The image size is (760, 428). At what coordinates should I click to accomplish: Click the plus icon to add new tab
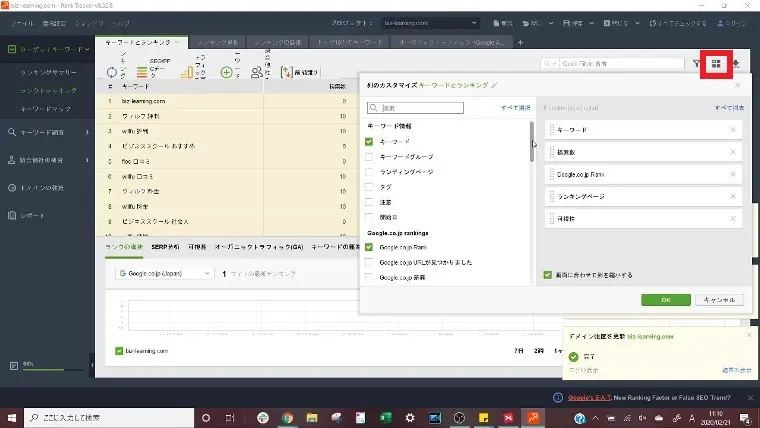click(519, 42)
